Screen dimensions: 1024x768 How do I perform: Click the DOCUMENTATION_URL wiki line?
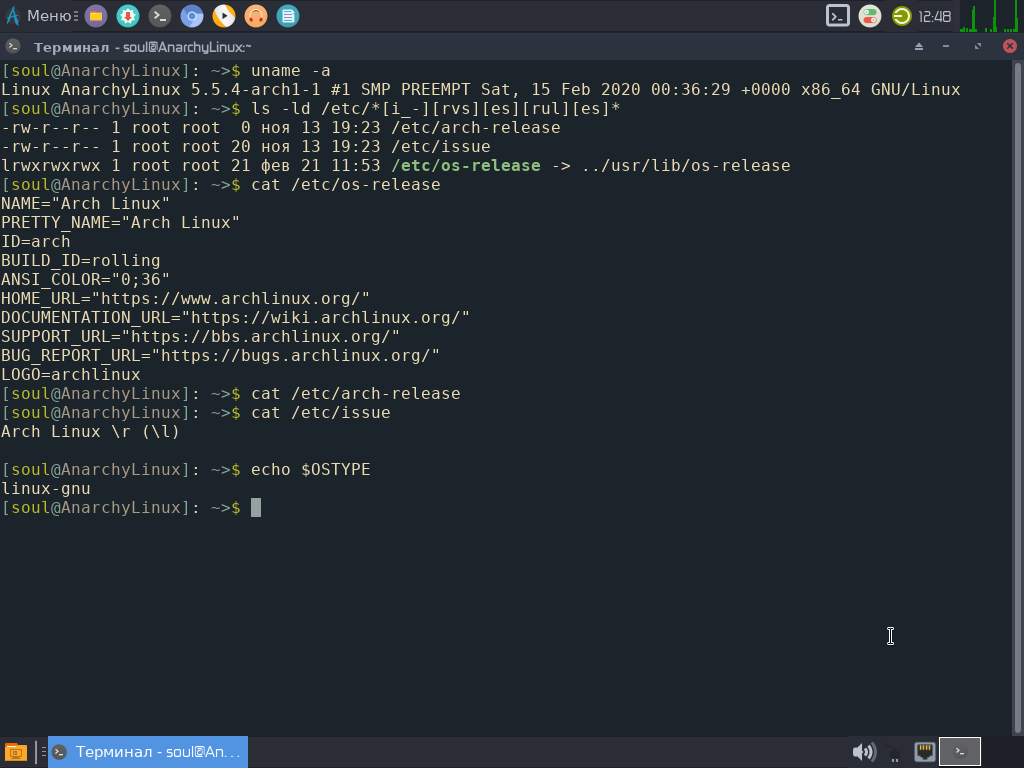pos(235,317)
